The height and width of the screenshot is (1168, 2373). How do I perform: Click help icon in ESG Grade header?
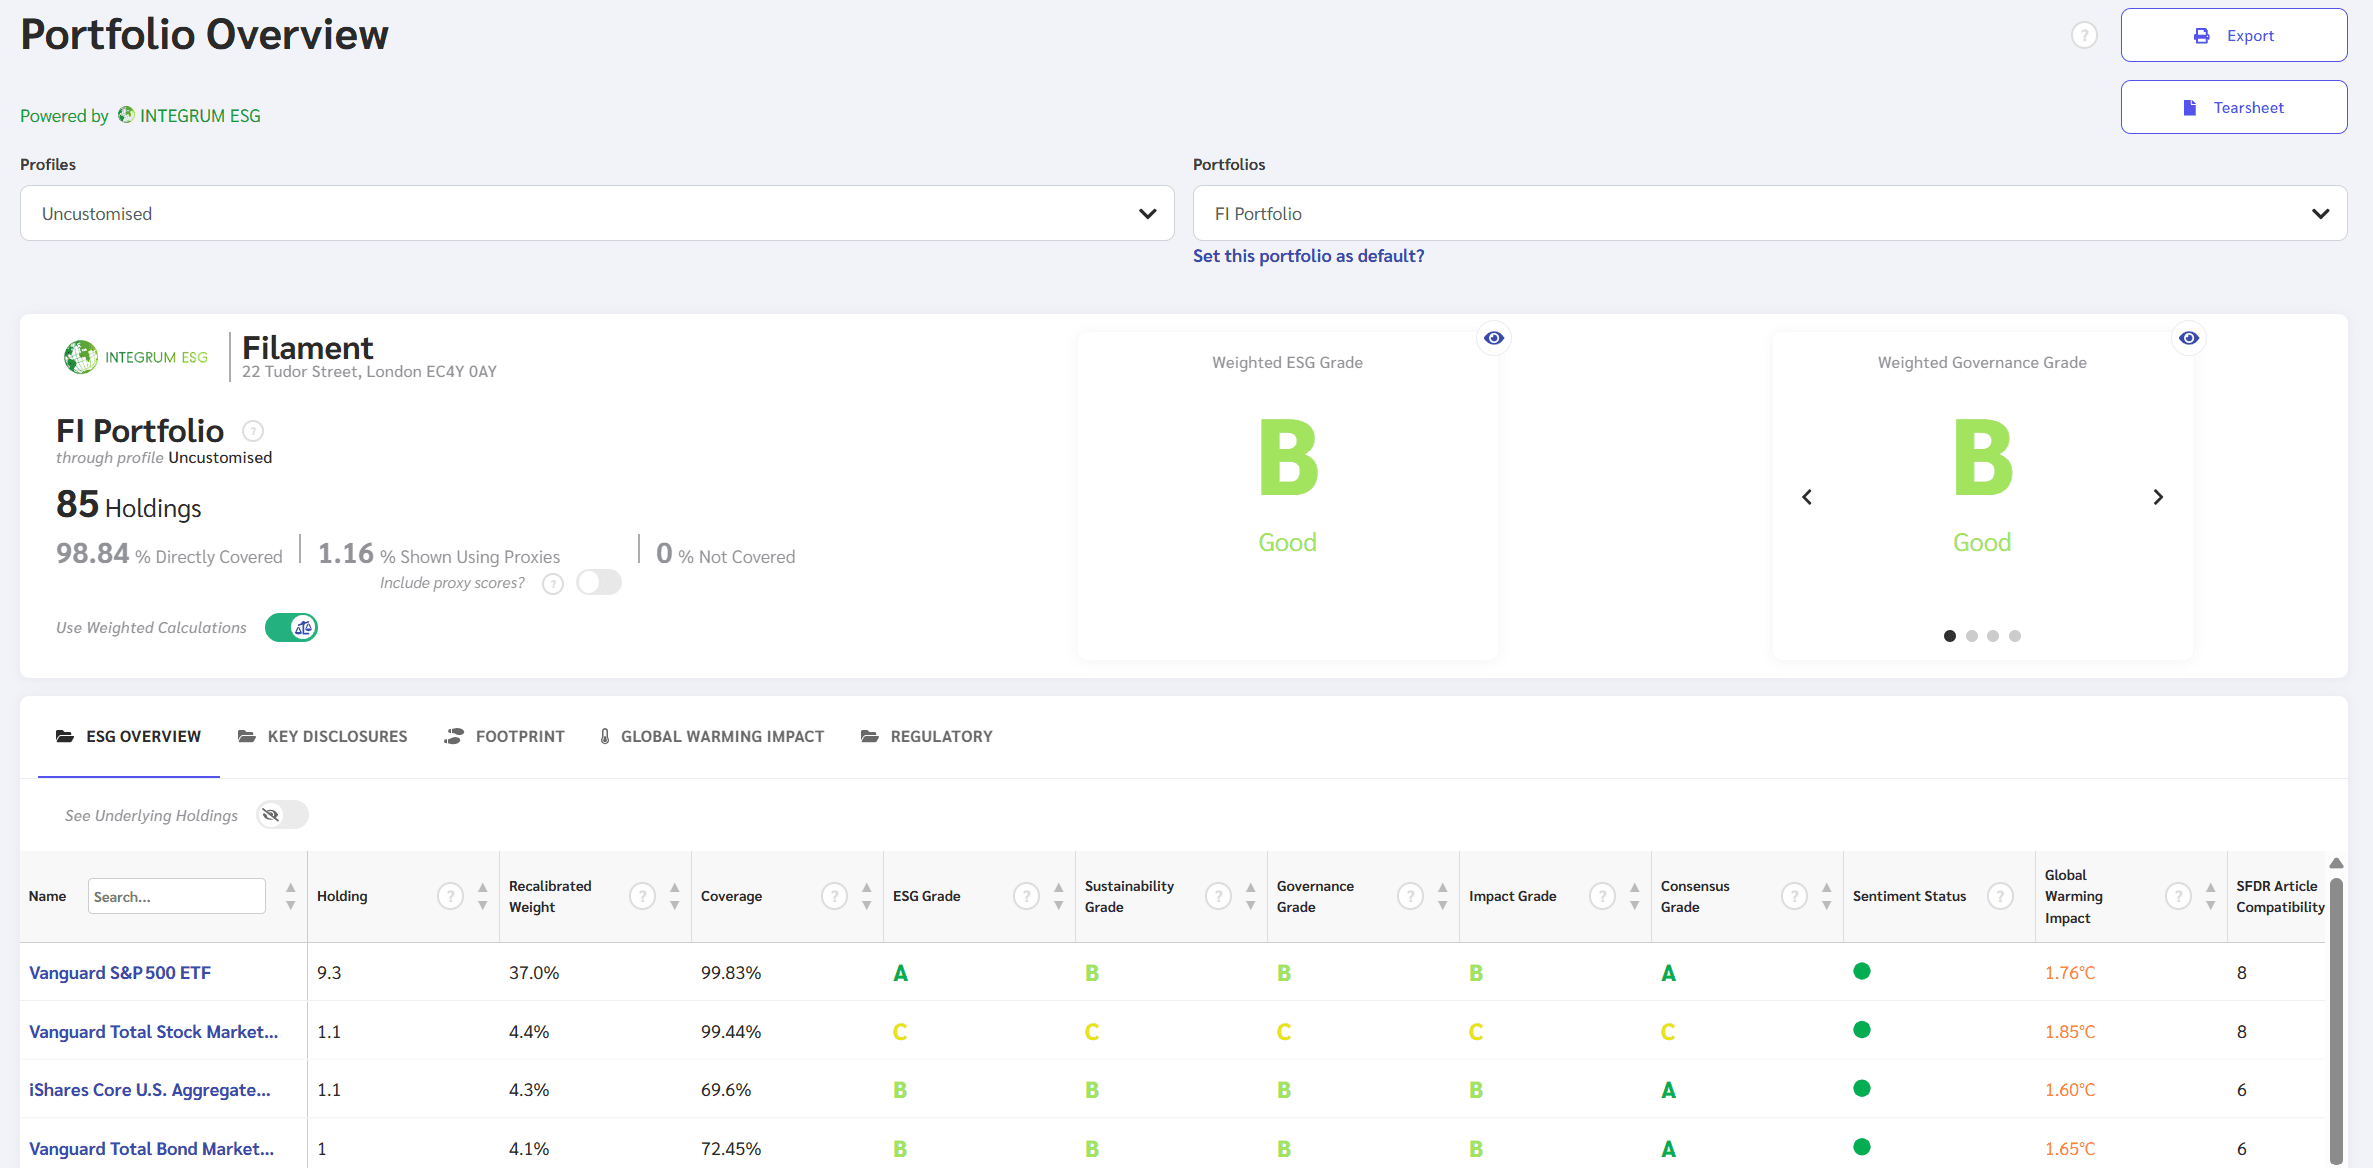pos(1027,896)
